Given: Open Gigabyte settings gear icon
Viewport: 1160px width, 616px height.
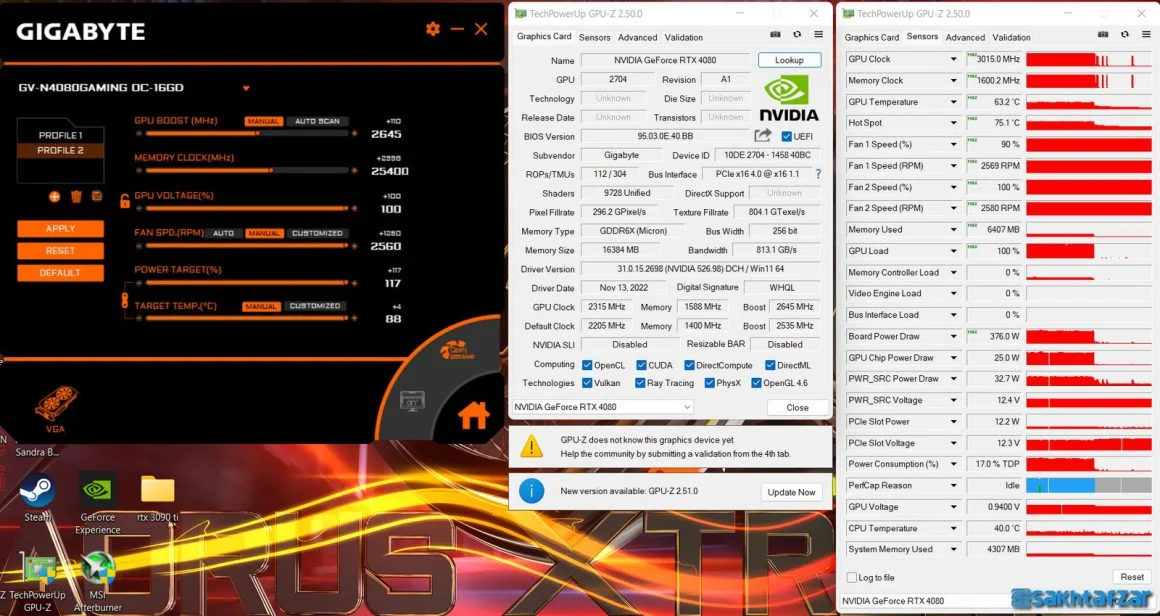Looking at the screenshot, I should click(x=433, y=29).
